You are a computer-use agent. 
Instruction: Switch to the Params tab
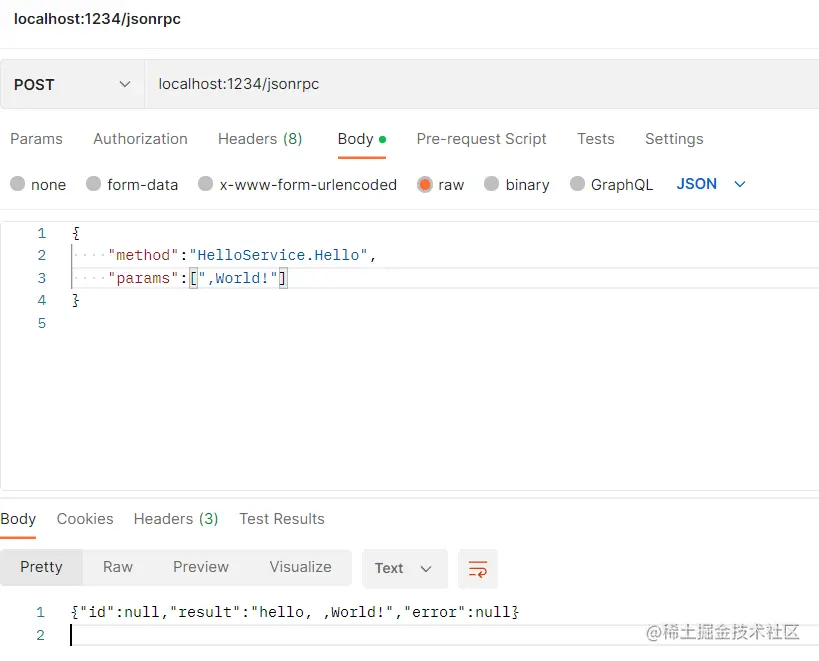[36, 139]
